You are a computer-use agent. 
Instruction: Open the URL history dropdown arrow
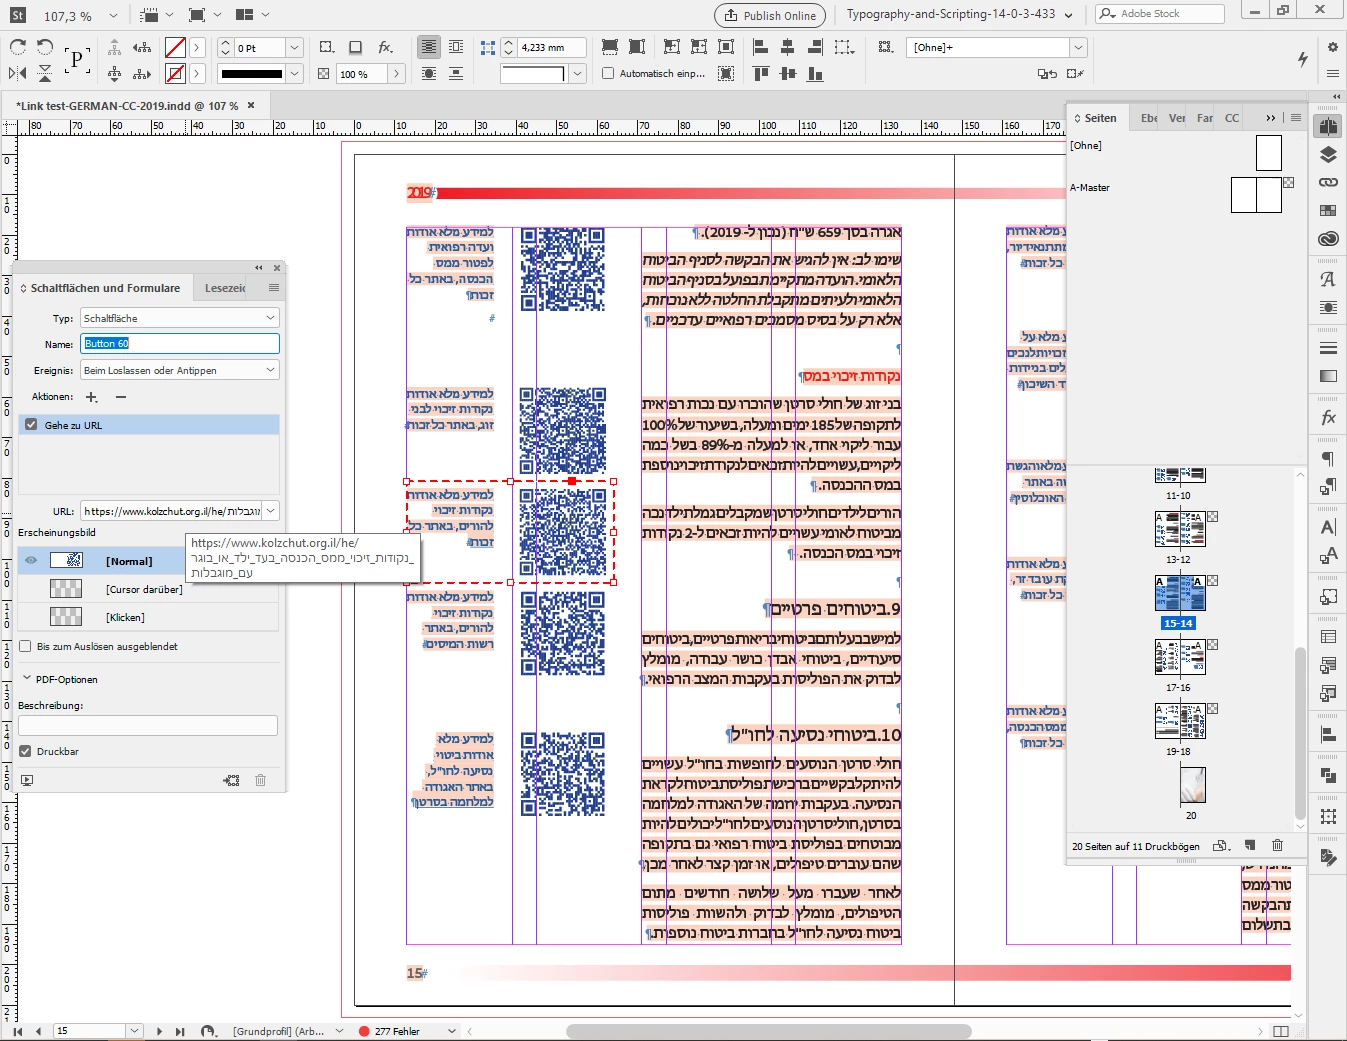(271, 511)
